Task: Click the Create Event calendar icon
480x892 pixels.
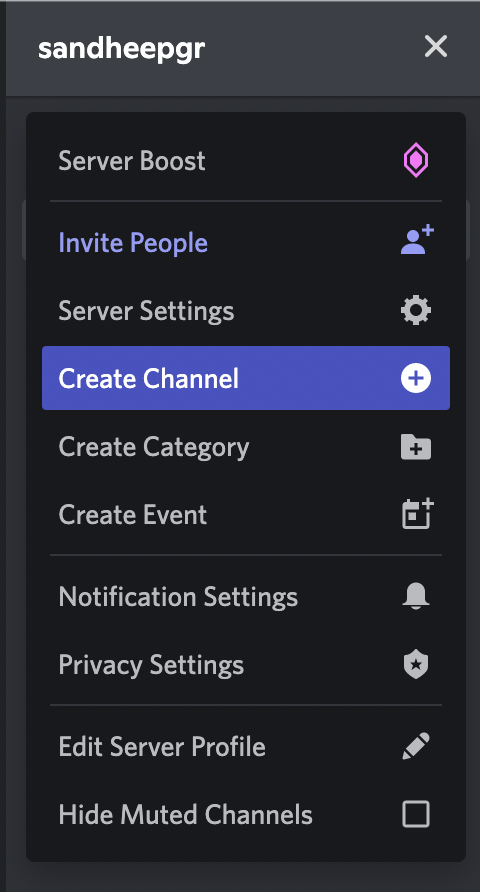Action: (x=417, y=514)
